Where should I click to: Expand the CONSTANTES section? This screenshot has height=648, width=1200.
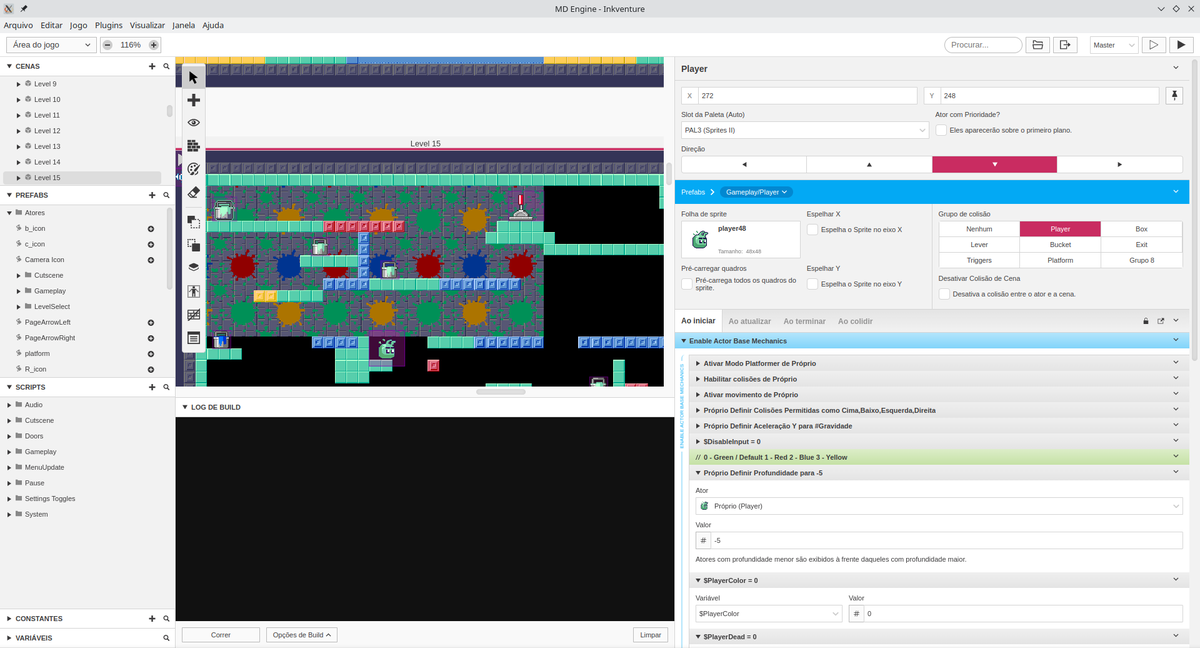9,619
